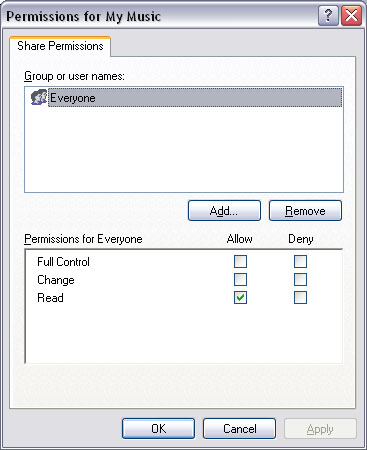
Task: Check Allow for Full Control
Action: pyautogui.click(x=240, y=262)
